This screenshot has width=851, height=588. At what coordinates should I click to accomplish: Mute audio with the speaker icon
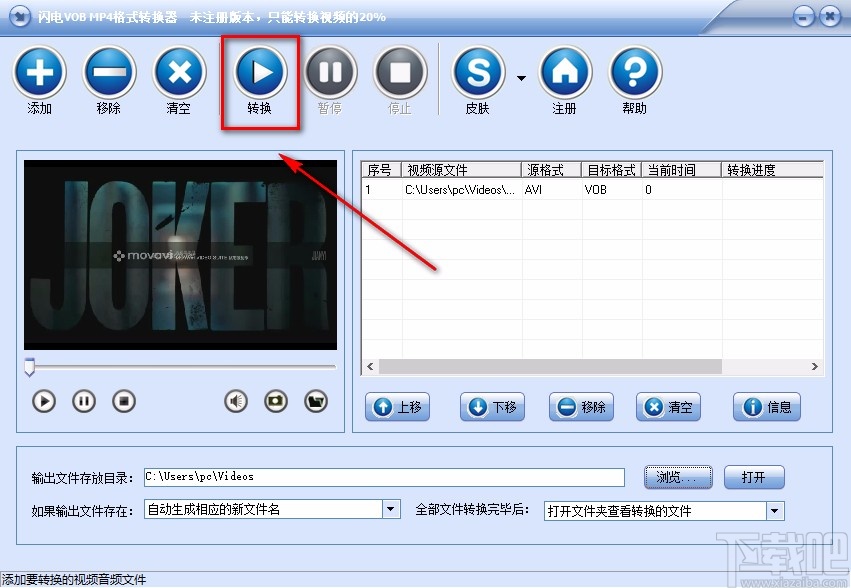click(x=234, y=401)
